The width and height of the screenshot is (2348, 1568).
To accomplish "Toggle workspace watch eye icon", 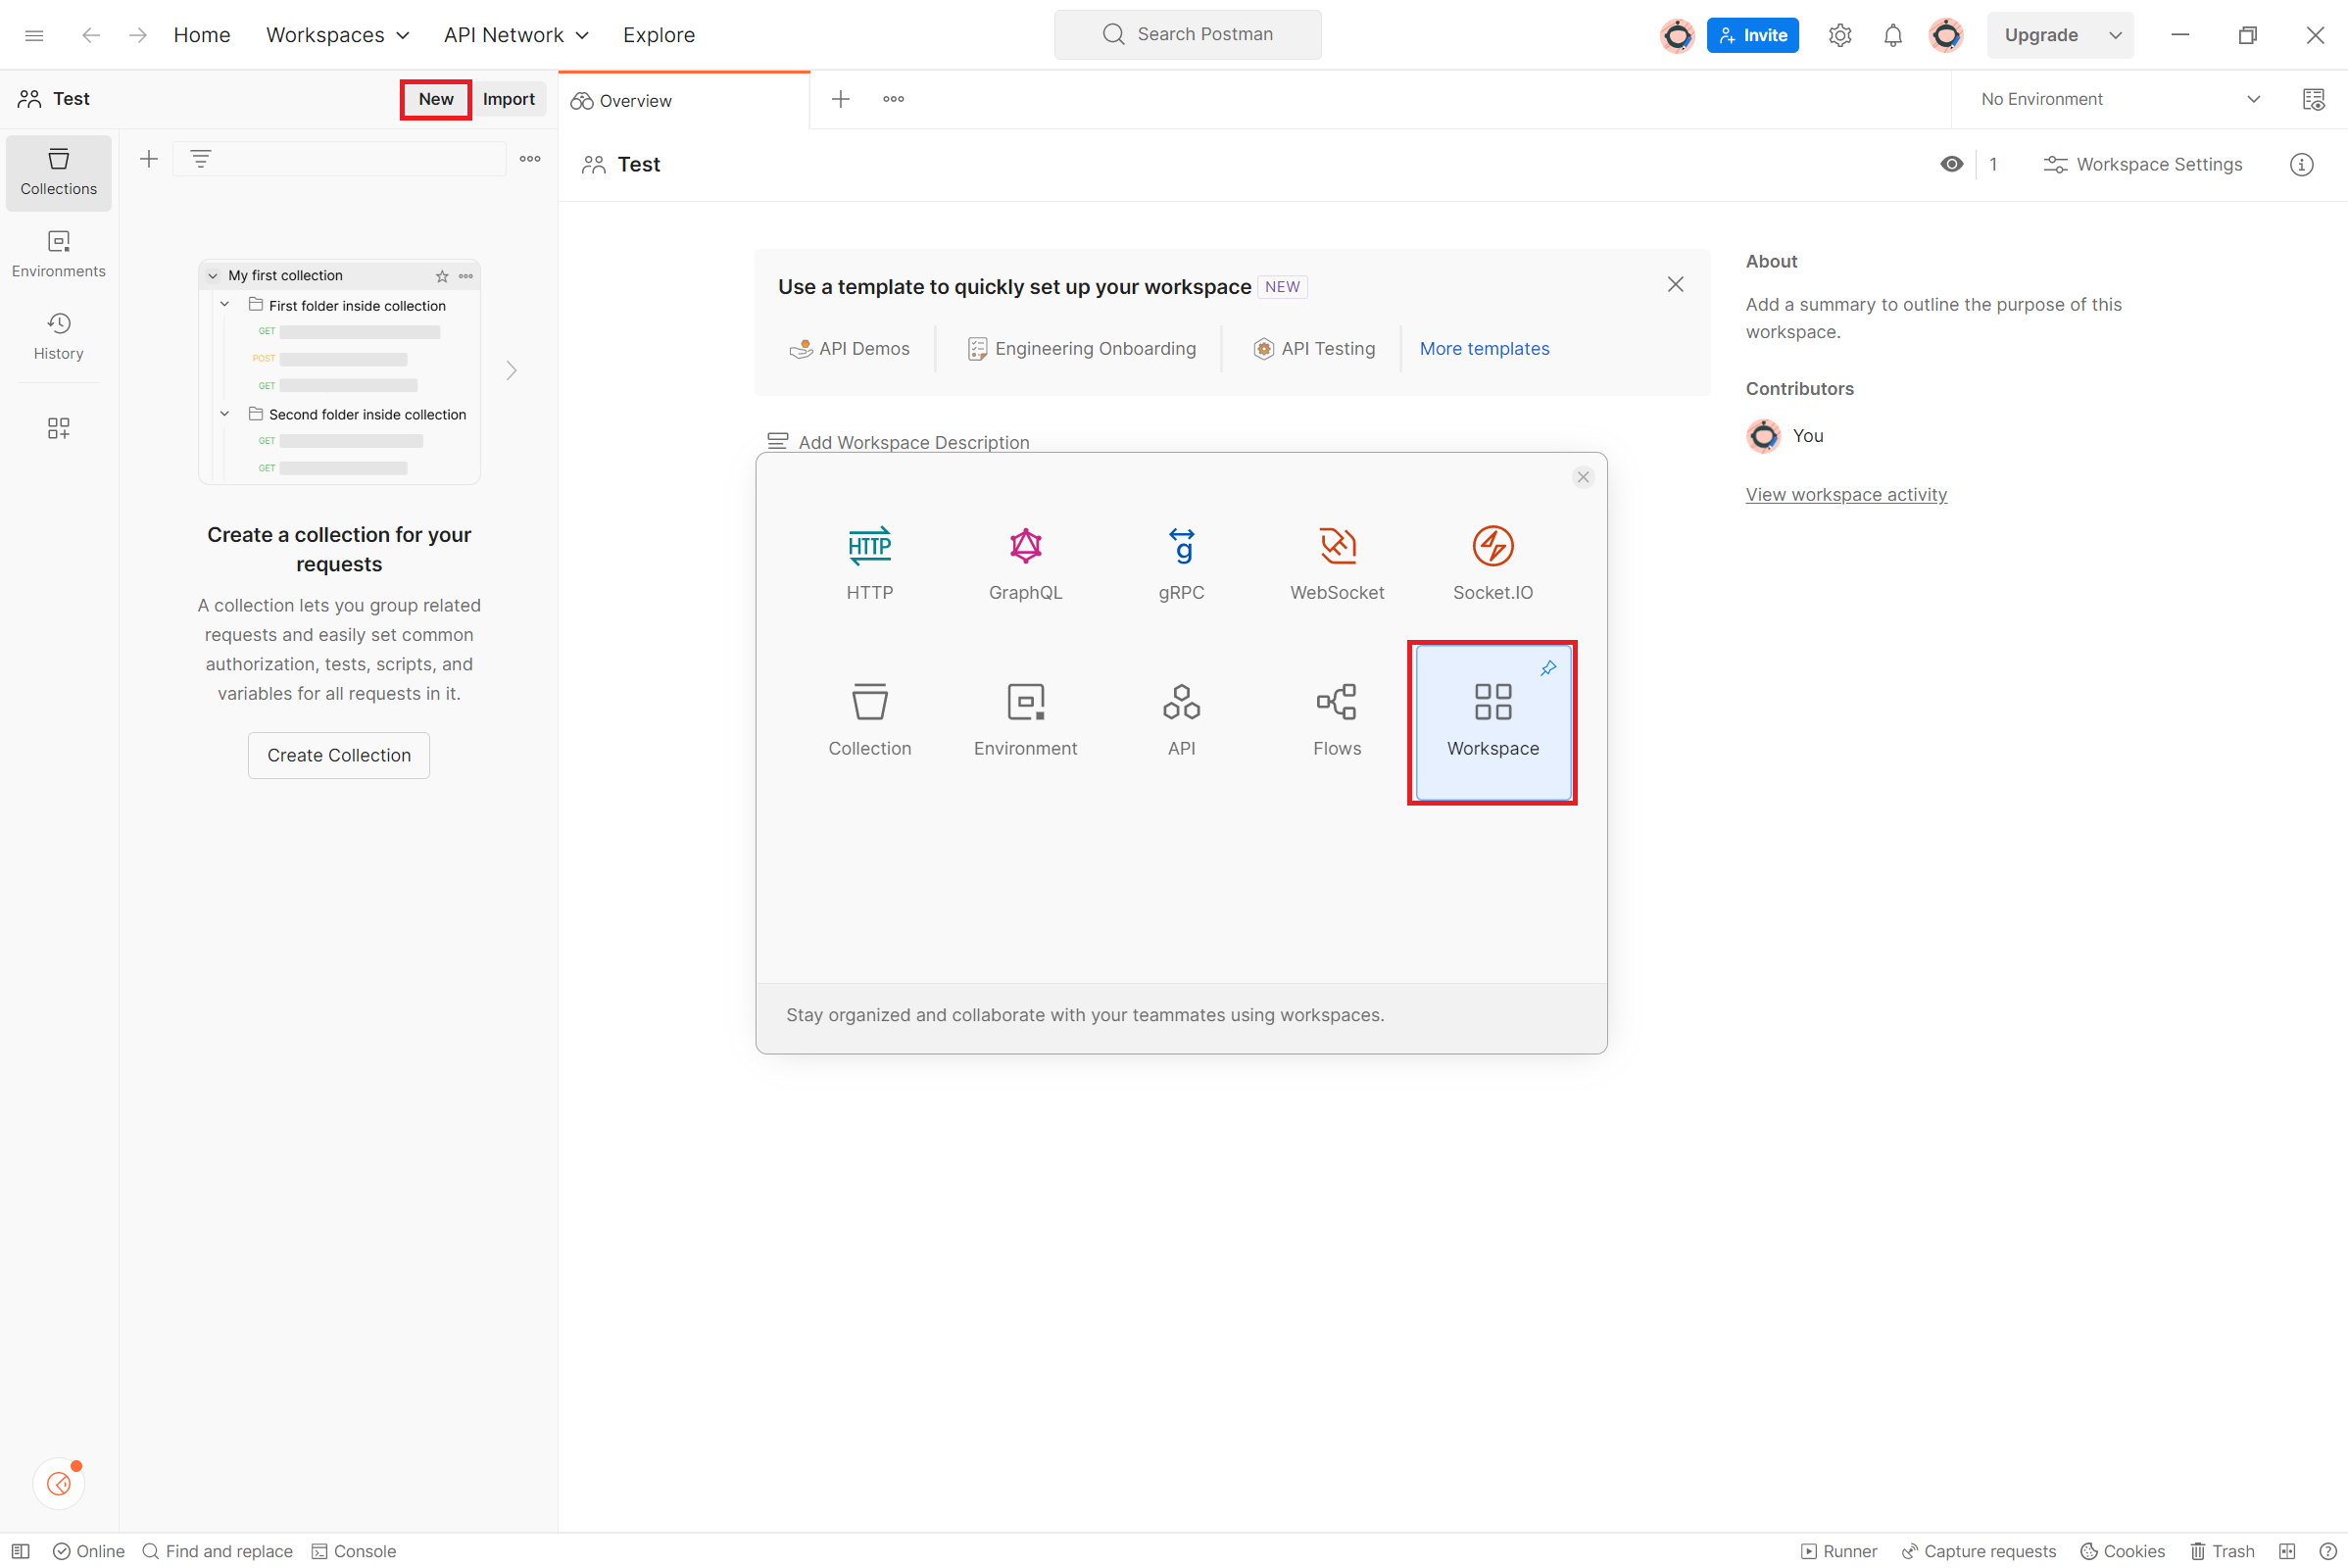I will (x=1951, y=164).
